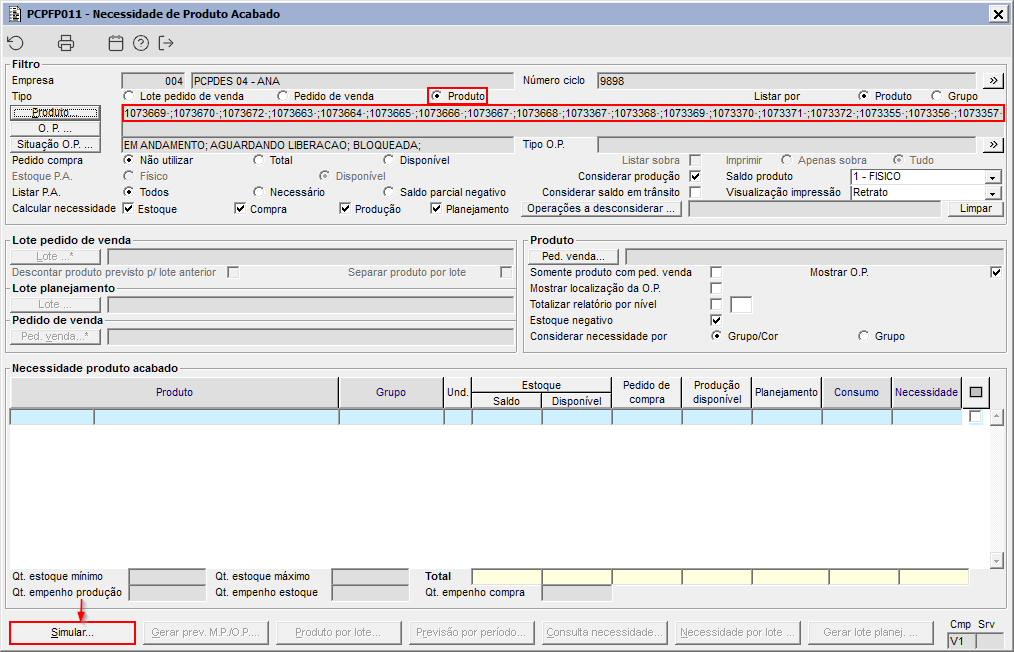The image size is (1014, 652).
Task: Toggle Considerar produção checkbox
Action: coord(695,176)
